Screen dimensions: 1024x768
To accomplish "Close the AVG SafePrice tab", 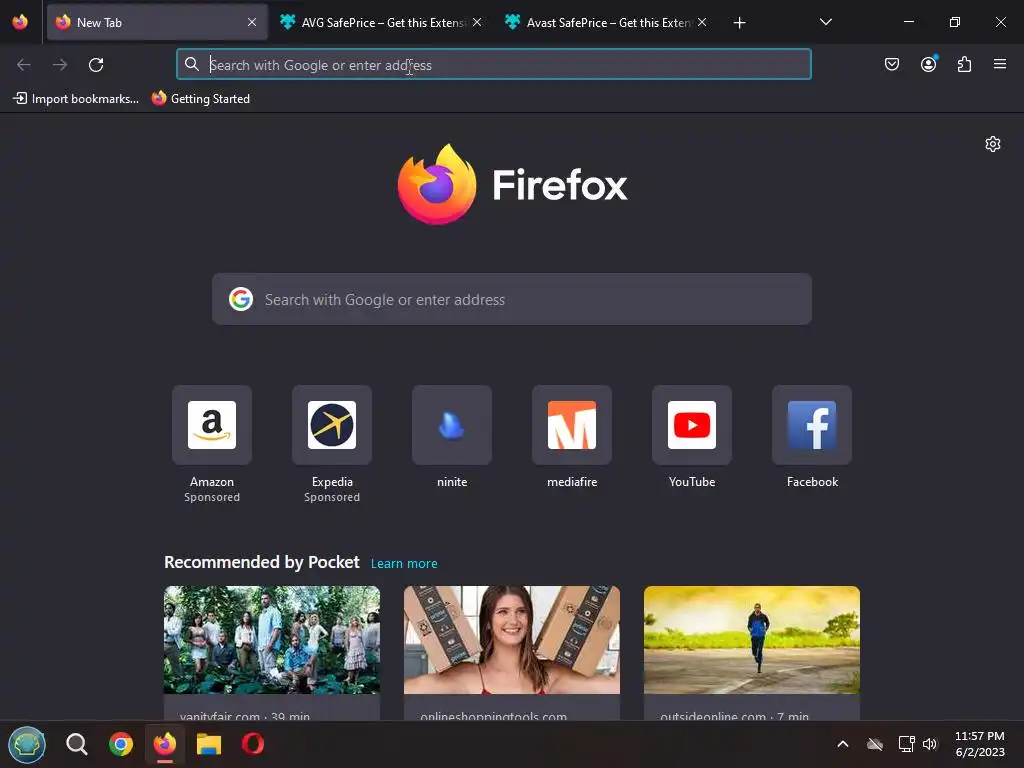I will pyautogui.click(x=477, y=22).
